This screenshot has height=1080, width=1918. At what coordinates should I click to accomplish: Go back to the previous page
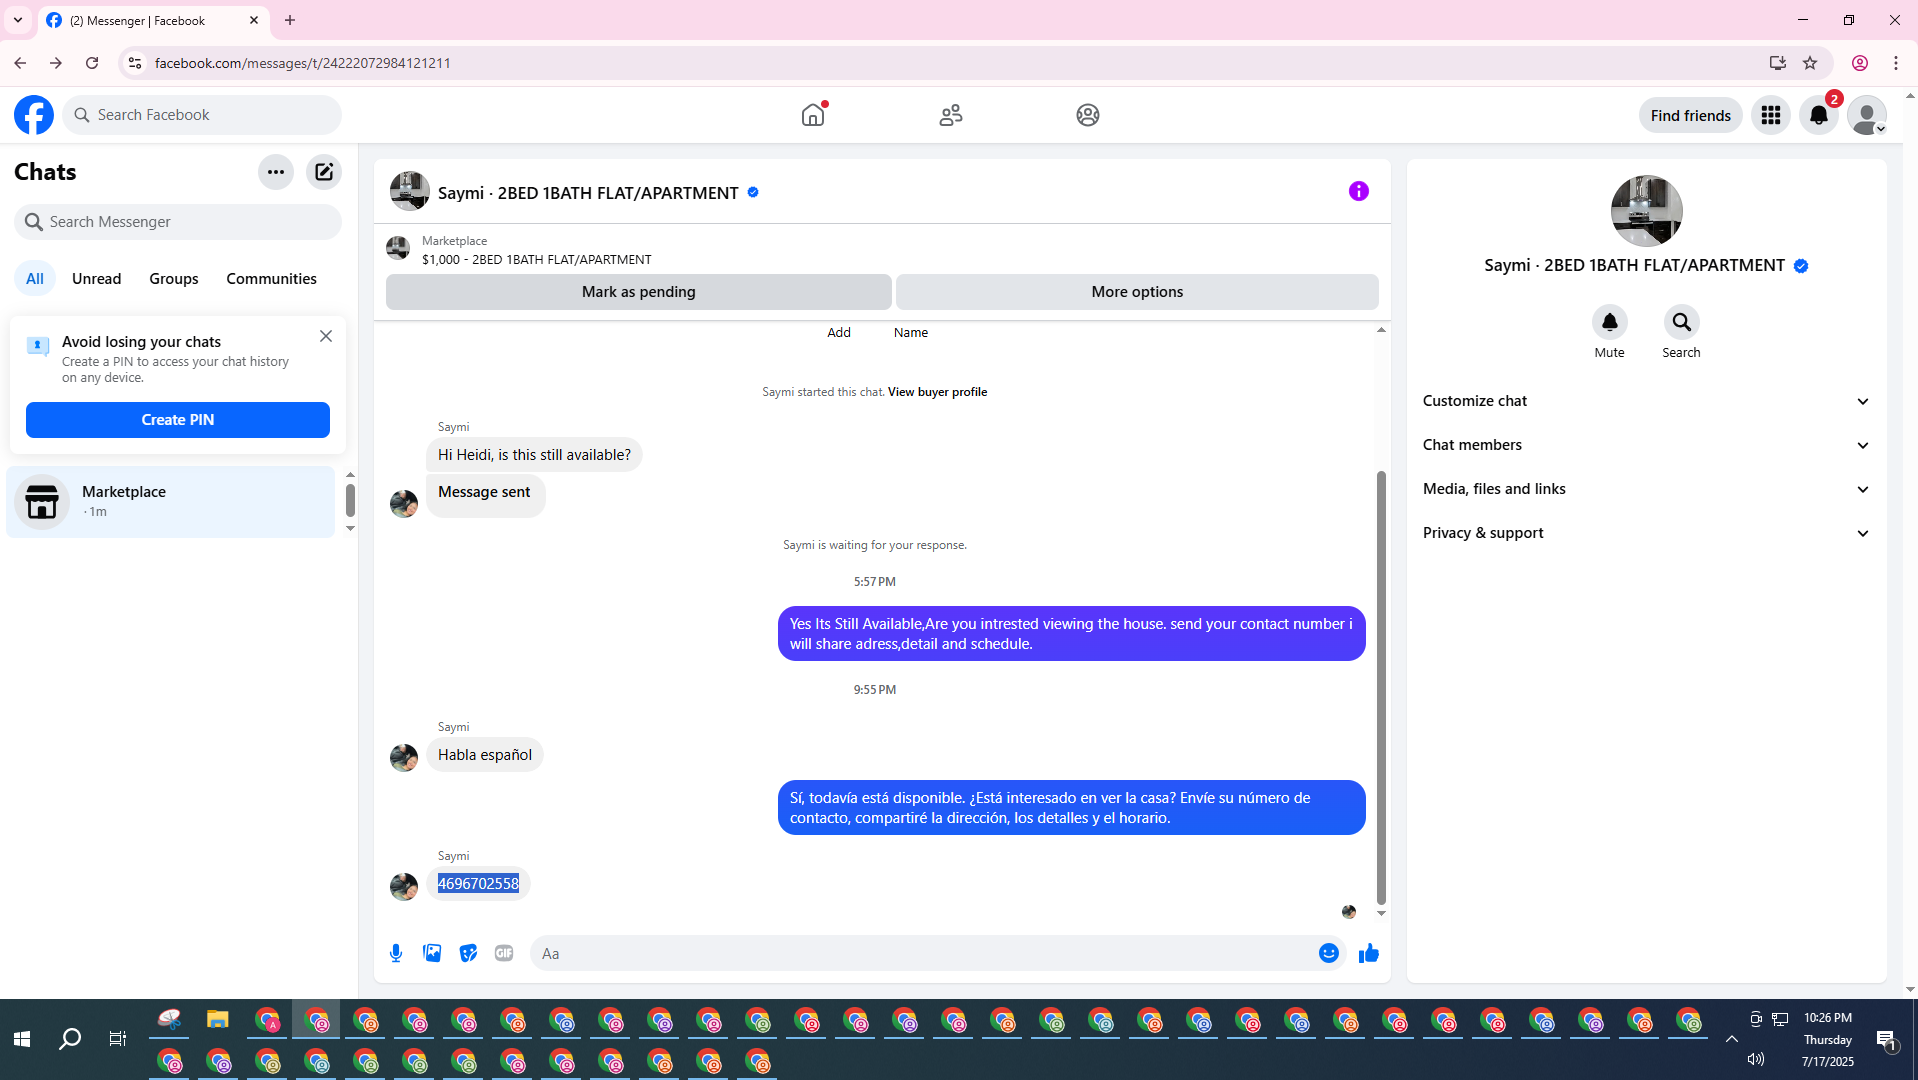(20, 63)
